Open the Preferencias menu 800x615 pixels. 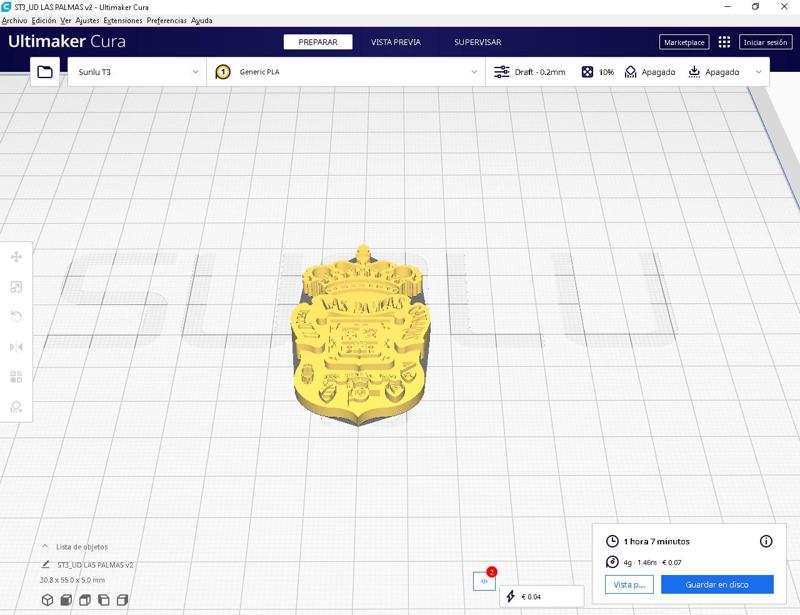(x=167, y=20)
